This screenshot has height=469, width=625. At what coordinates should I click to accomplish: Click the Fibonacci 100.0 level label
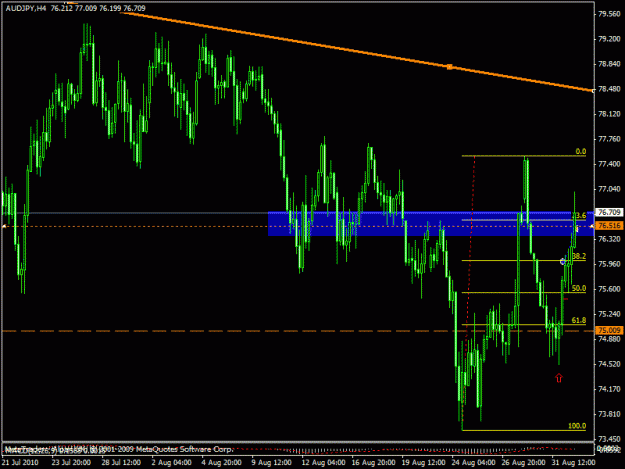pyautogui.click(x=577, y=426)
